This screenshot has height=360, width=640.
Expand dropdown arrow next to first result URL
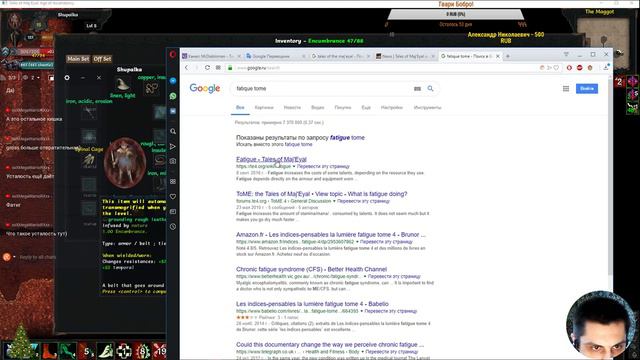coord(294,167)
